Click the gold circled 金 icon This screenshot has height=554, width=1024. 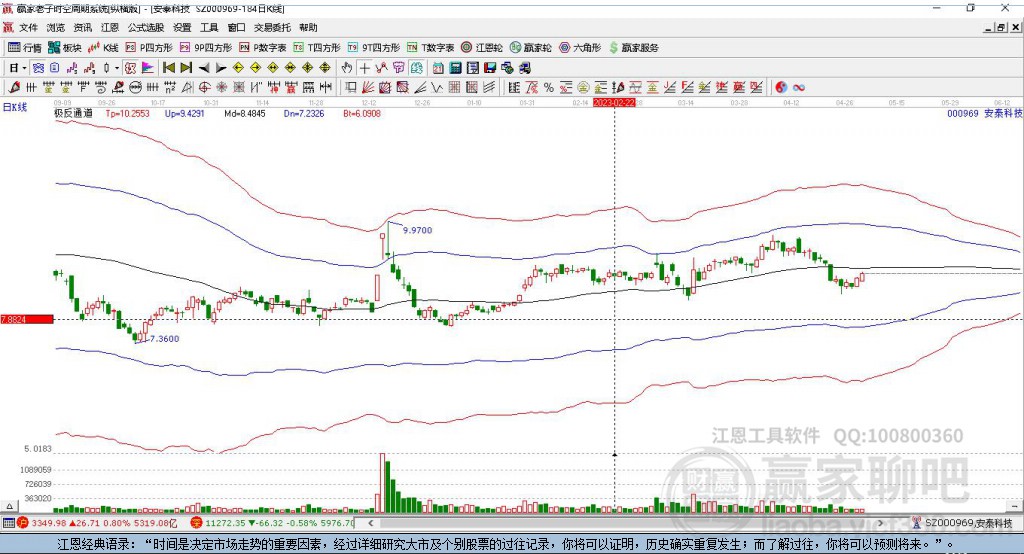coord(583,88)
